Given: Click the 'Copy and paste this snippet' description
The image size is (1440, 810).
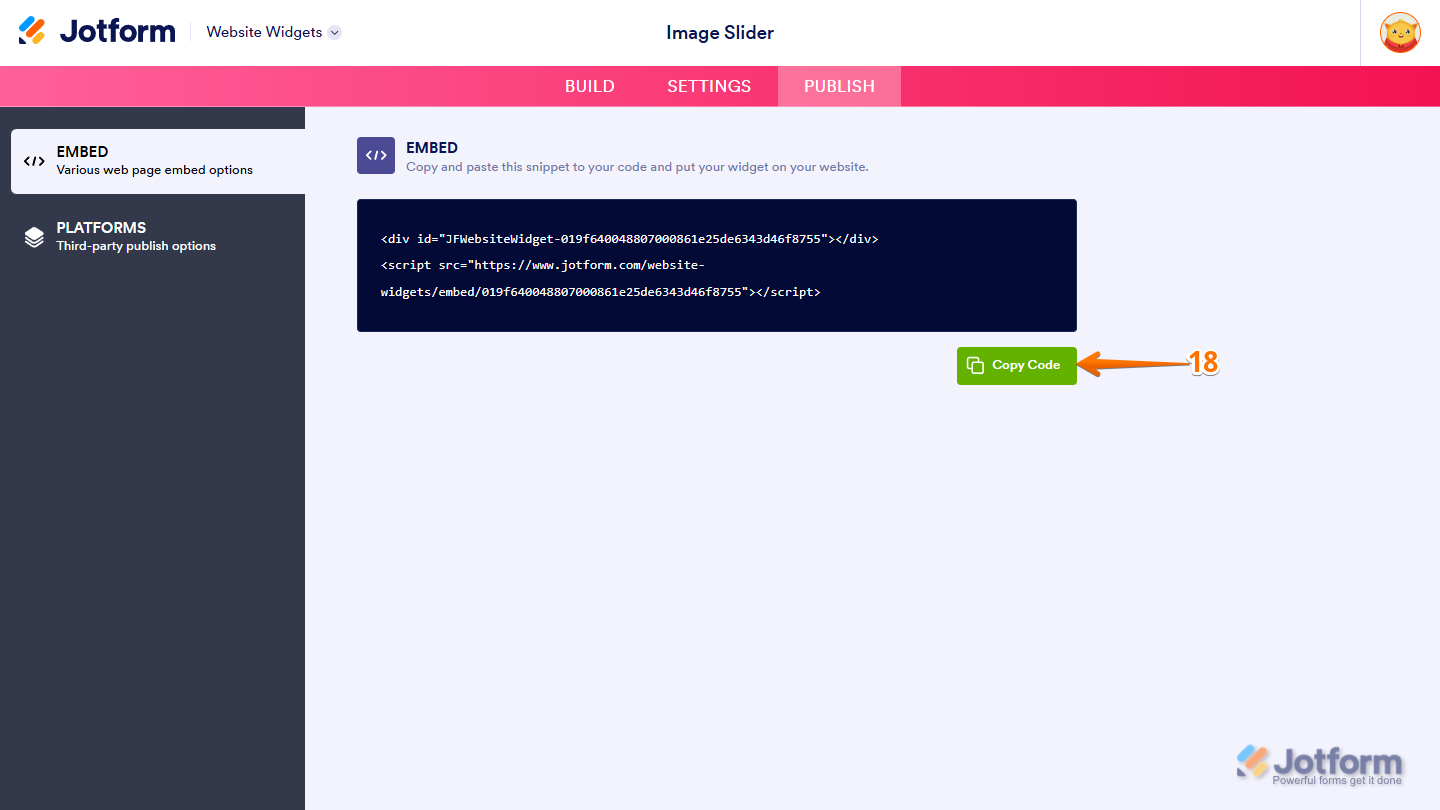Looking at the screenshot, I should [x=637, y=167].
